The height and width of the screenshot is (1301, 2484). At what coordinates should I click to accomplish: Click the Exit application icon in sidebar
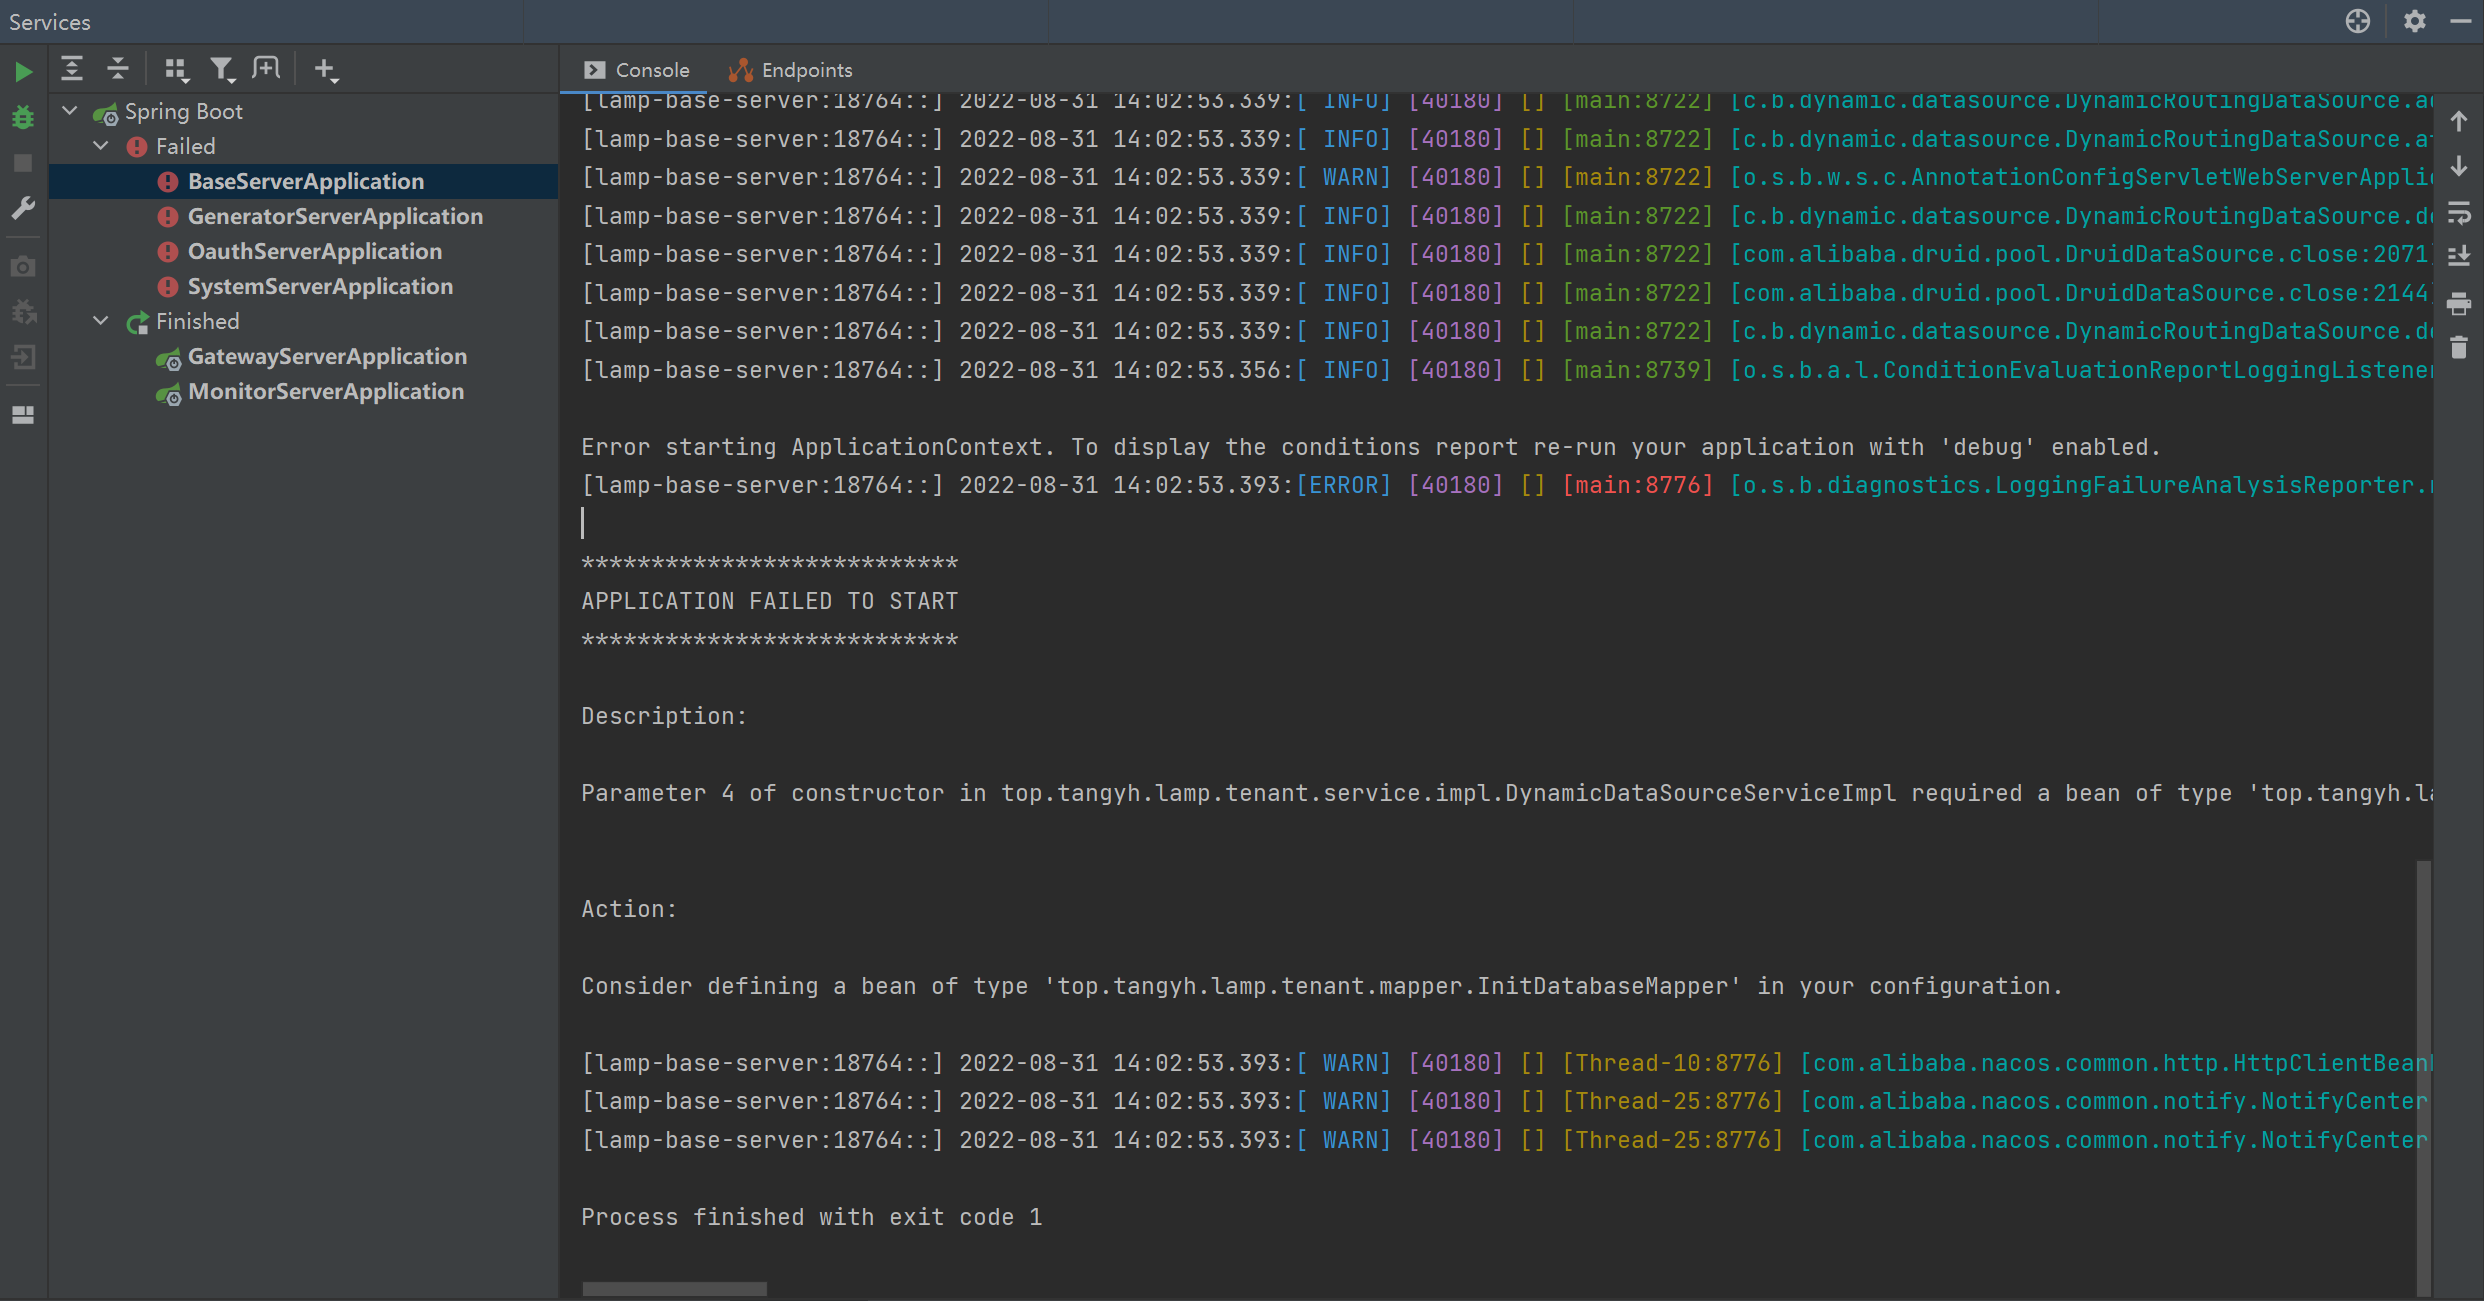(23, 357)
